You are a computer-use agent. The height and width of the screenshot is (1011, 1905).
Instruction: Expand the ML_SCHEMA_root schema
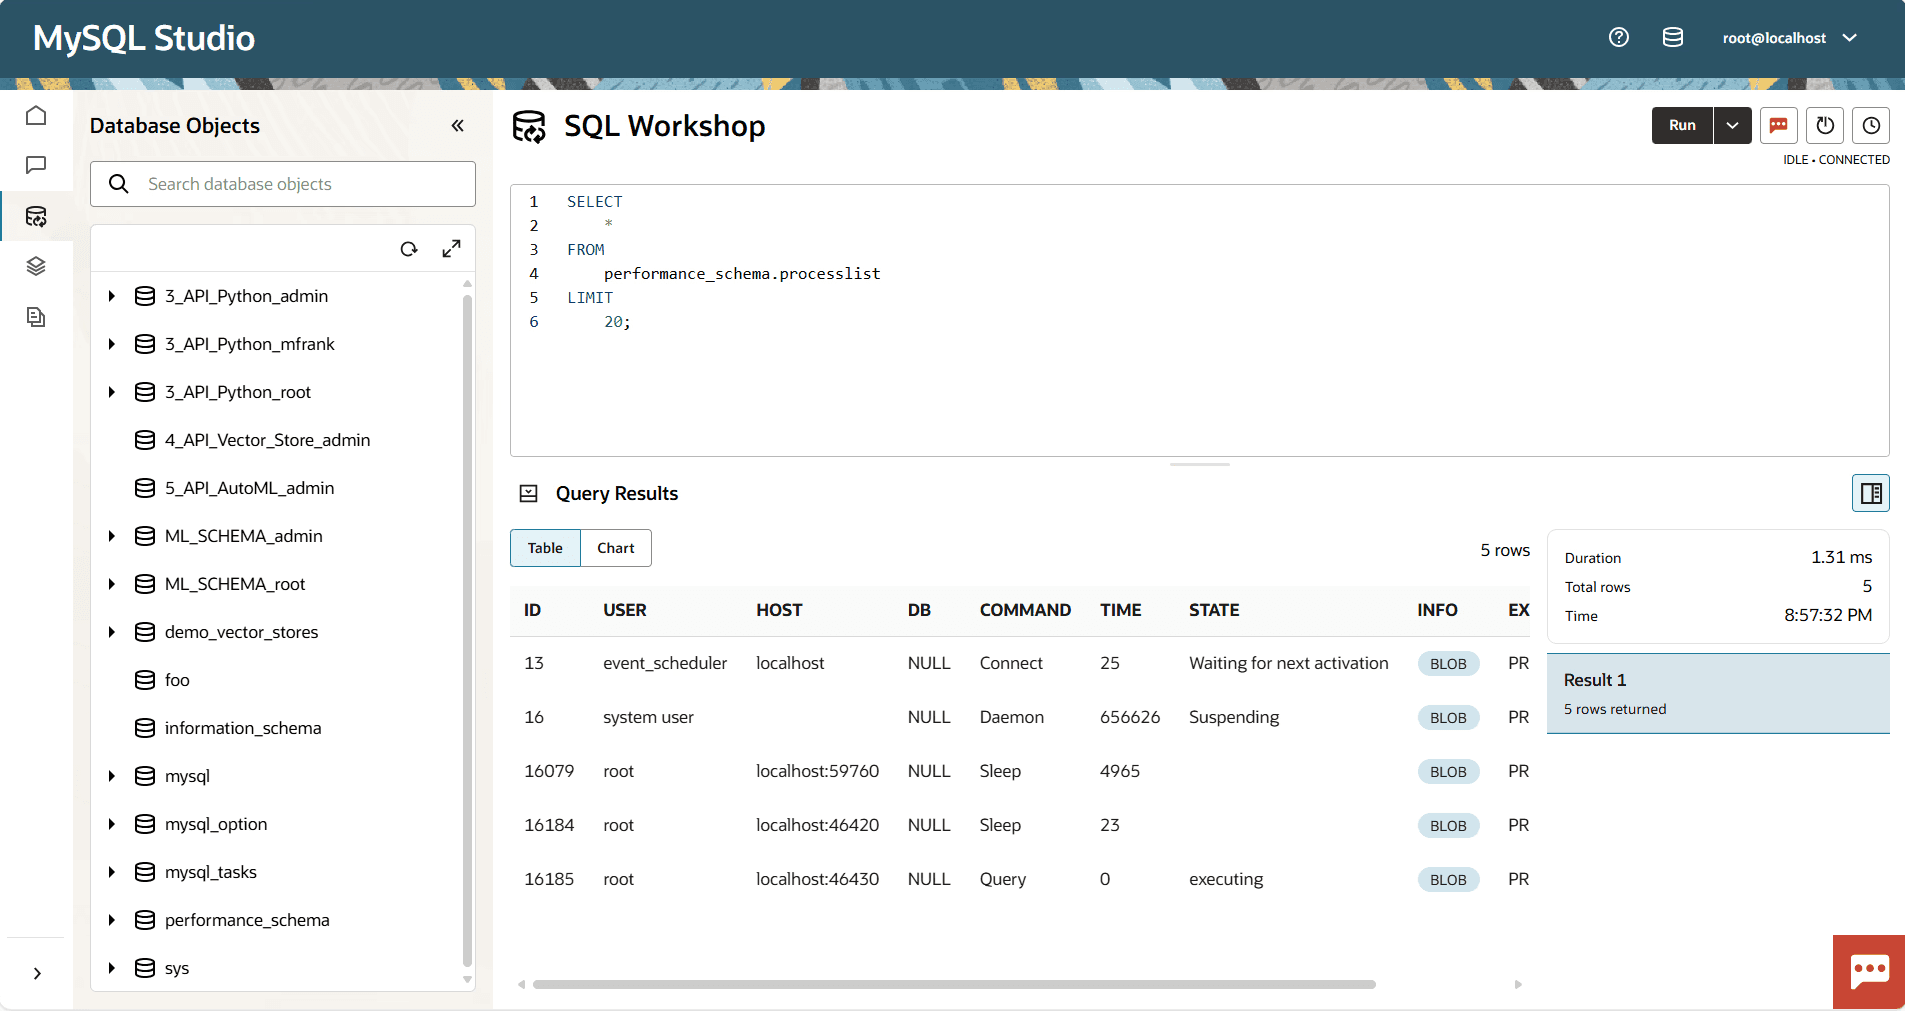pyautogui.click(x=112, y=584)
